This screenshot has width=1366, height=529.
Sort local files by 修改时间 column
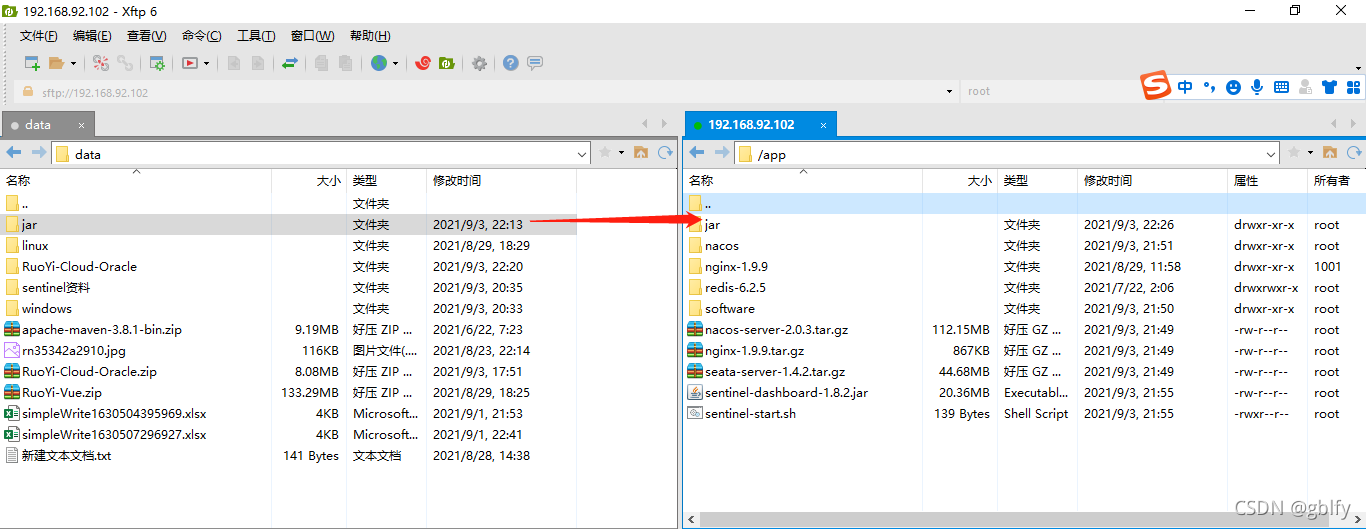[502, 181]
